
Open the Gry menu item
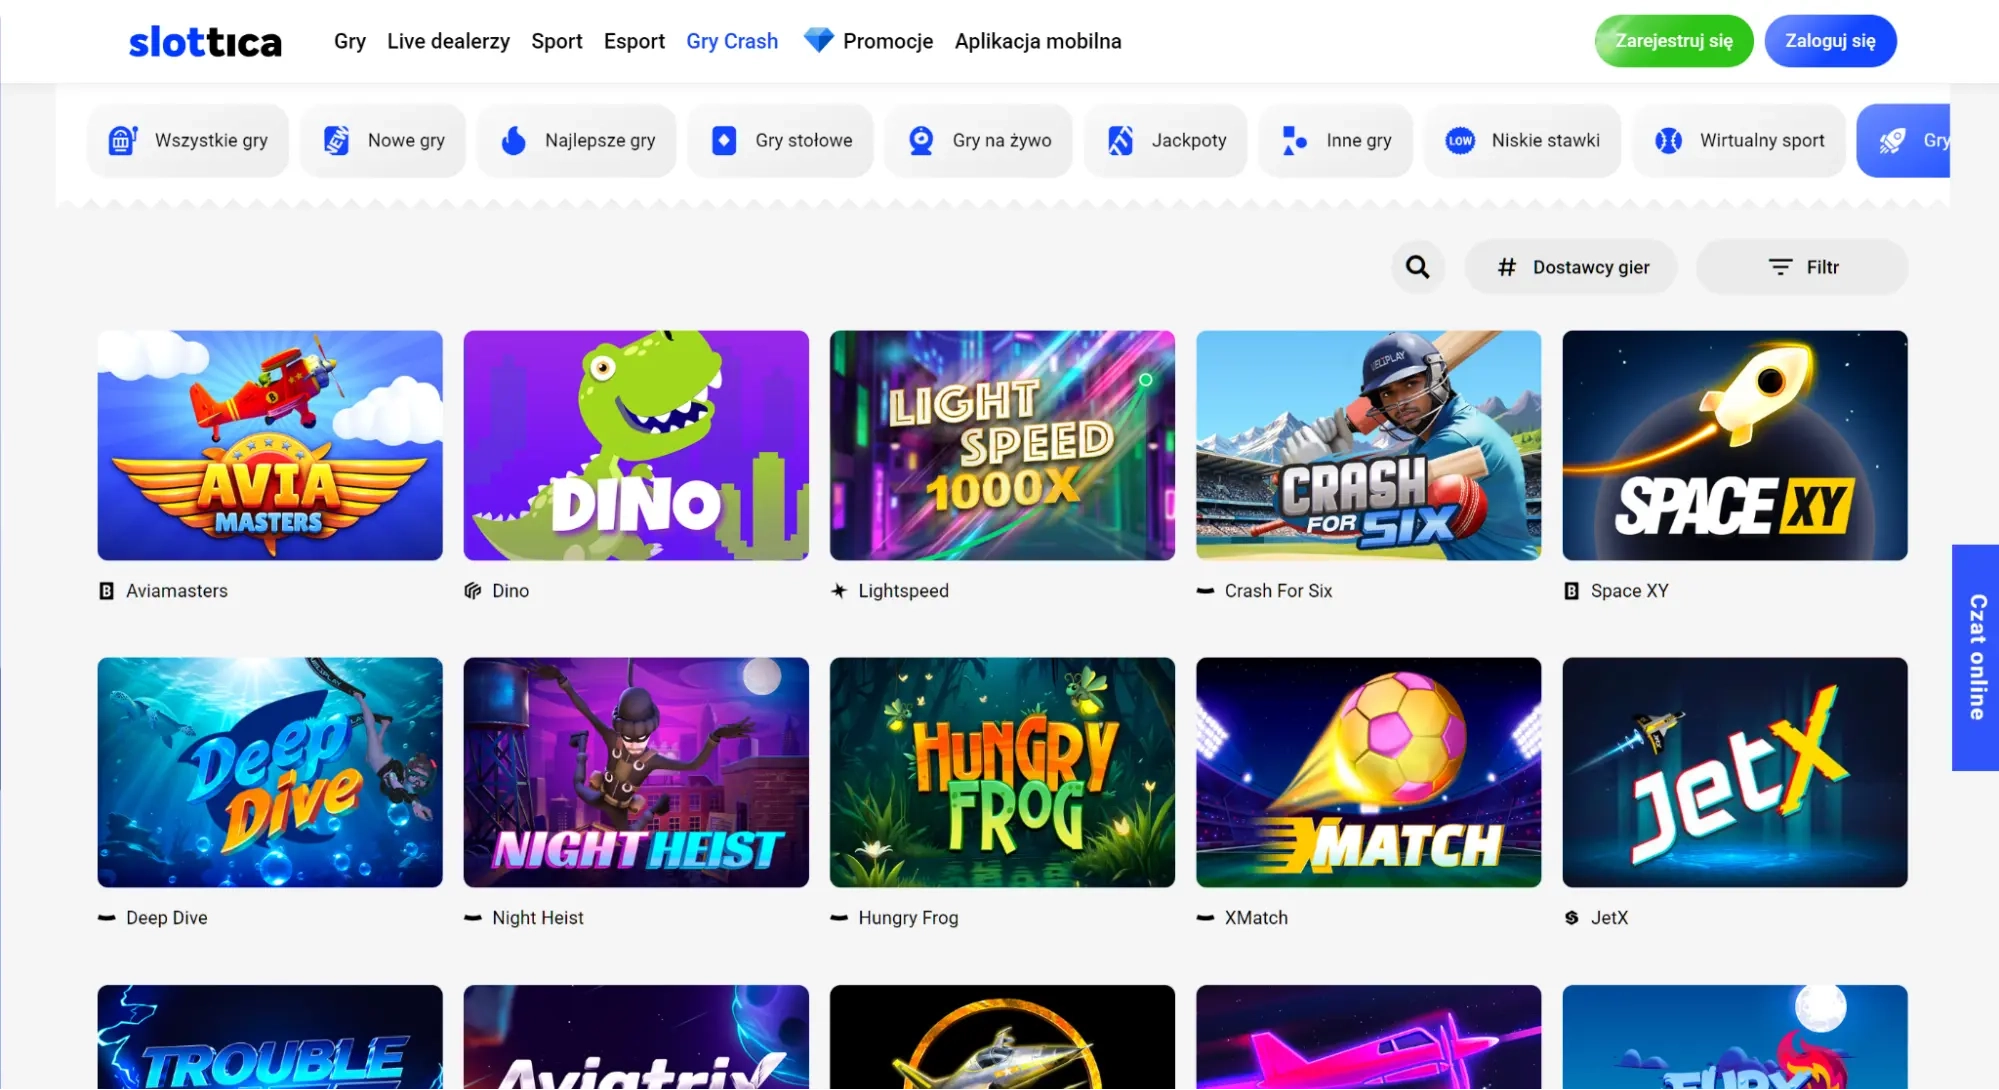pyautogui.click(x=350, y=41)
